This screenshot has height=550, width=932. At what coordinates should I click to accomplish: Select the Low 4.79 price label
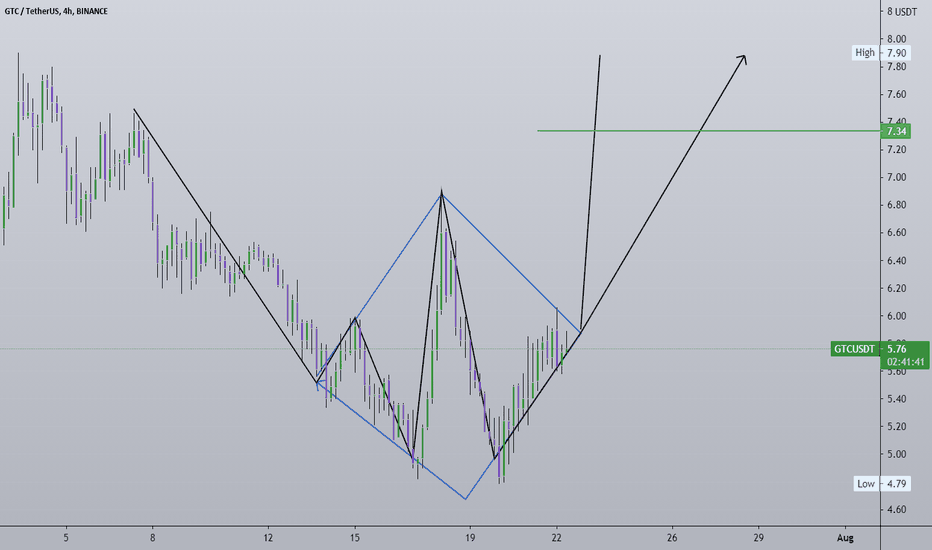pyautogui.click(x=881, y=483)
